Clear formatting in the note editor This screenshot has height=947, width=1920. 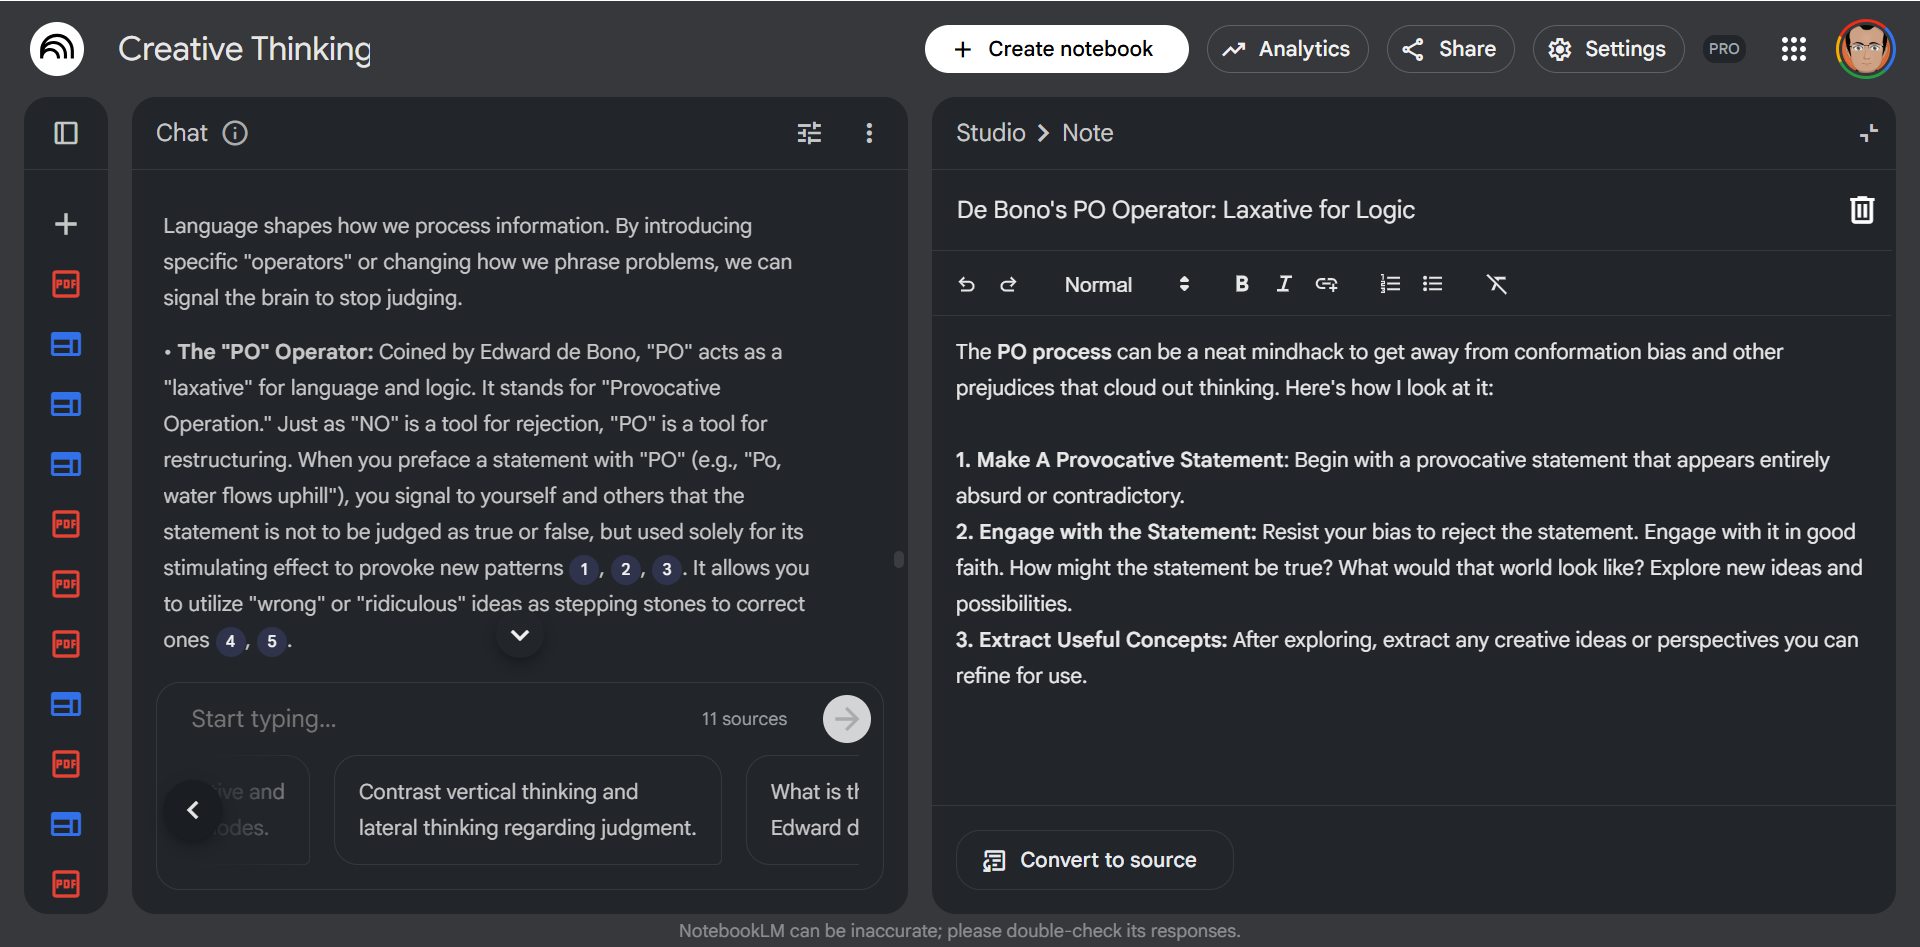(1496, 285)
